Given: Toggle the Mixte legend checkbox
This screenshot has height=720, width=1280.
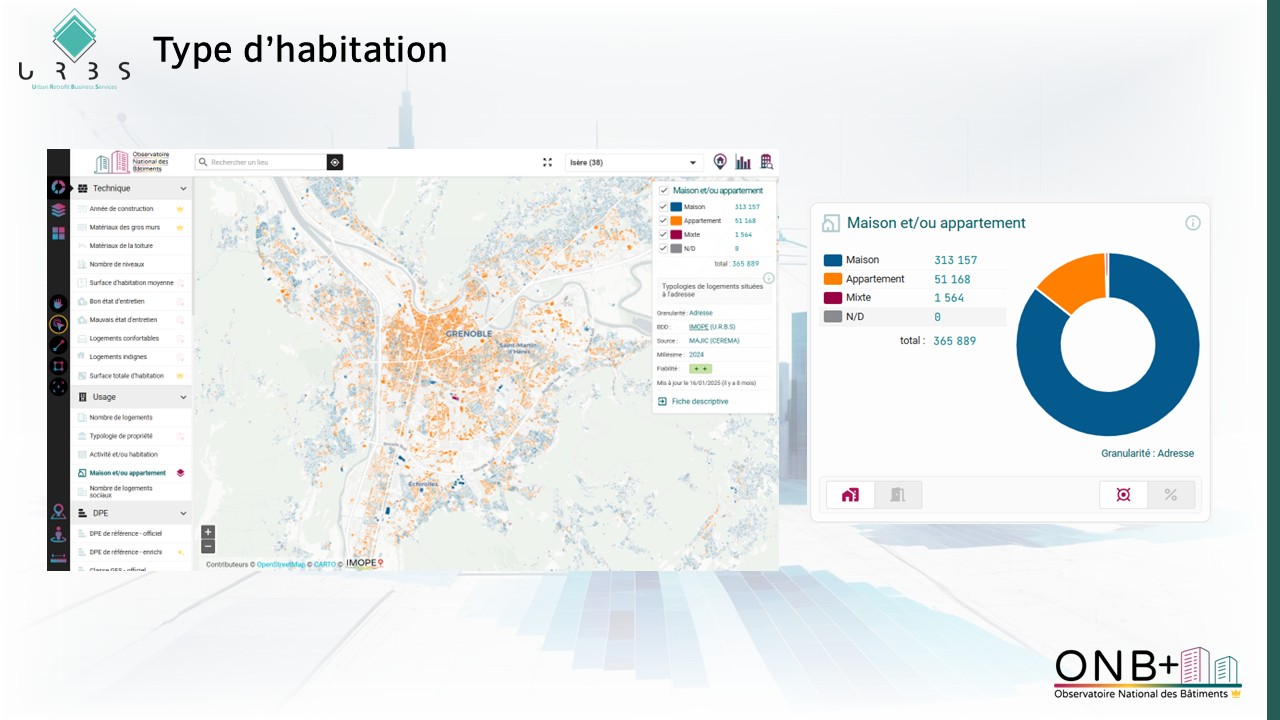Looking at the screenshot, I should coord(663,235).
